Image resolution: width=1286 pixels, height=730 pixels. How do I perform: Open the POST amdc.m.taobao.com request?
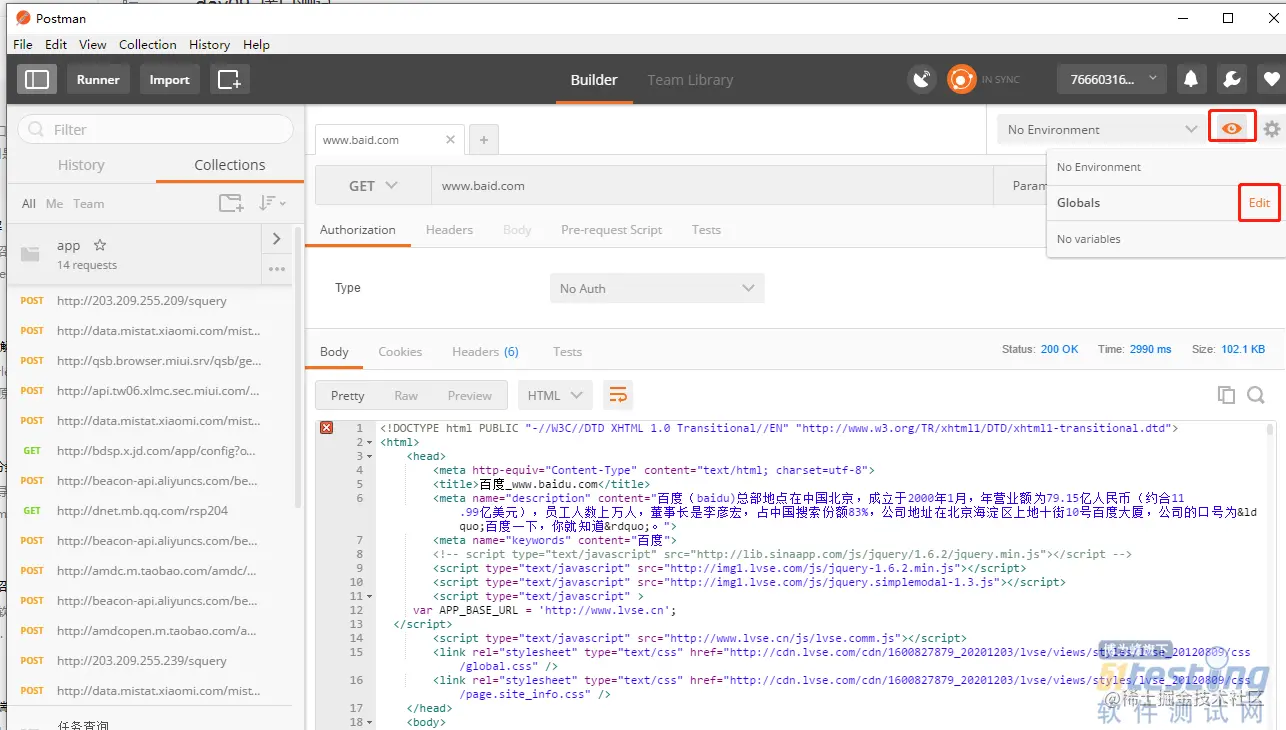150,570
